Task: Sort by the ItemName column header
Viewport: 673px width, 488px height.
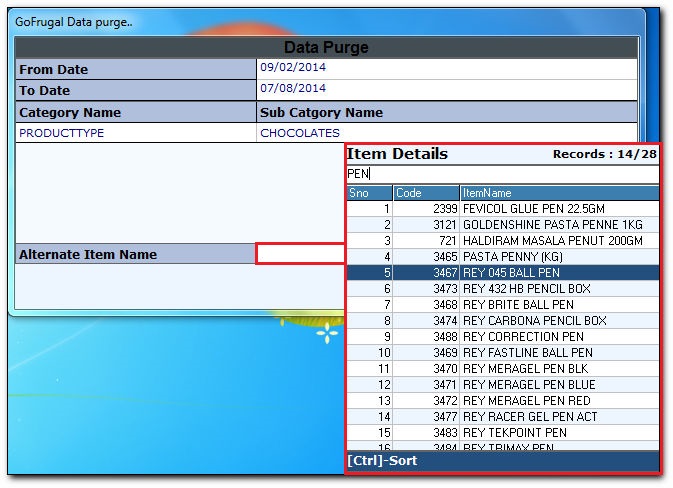Action: [559, 193]
